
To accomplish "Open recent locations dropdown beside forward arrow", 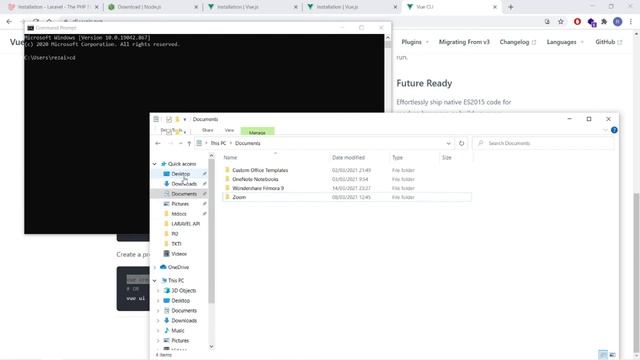I will click(x=180, y=144).
